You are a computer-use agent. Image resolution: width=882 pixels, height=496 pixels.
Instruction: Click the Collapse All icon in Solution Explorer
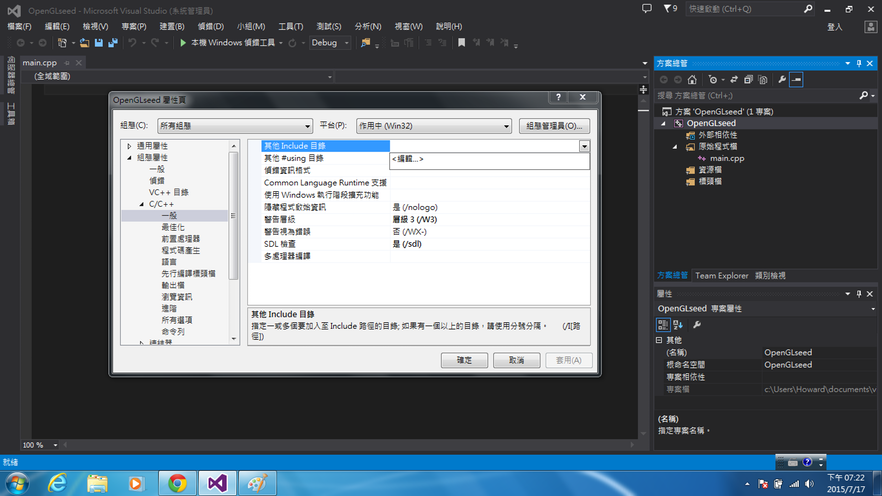click(748, 80)
